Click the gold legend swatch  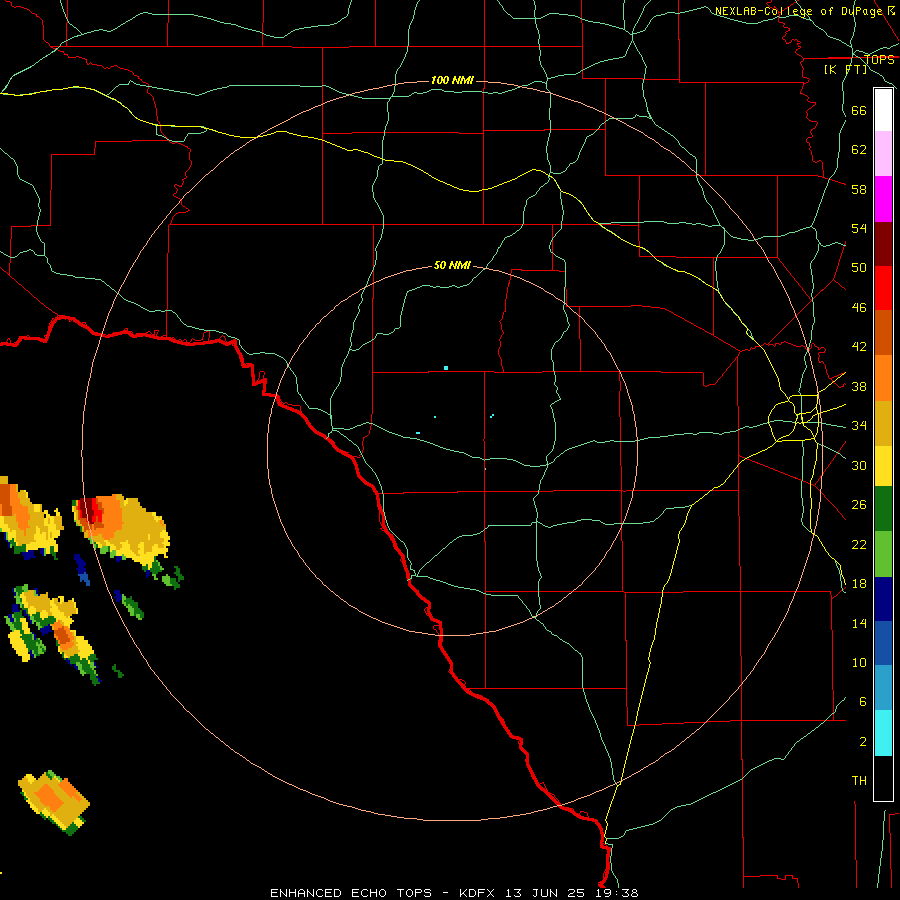point(883,424)
